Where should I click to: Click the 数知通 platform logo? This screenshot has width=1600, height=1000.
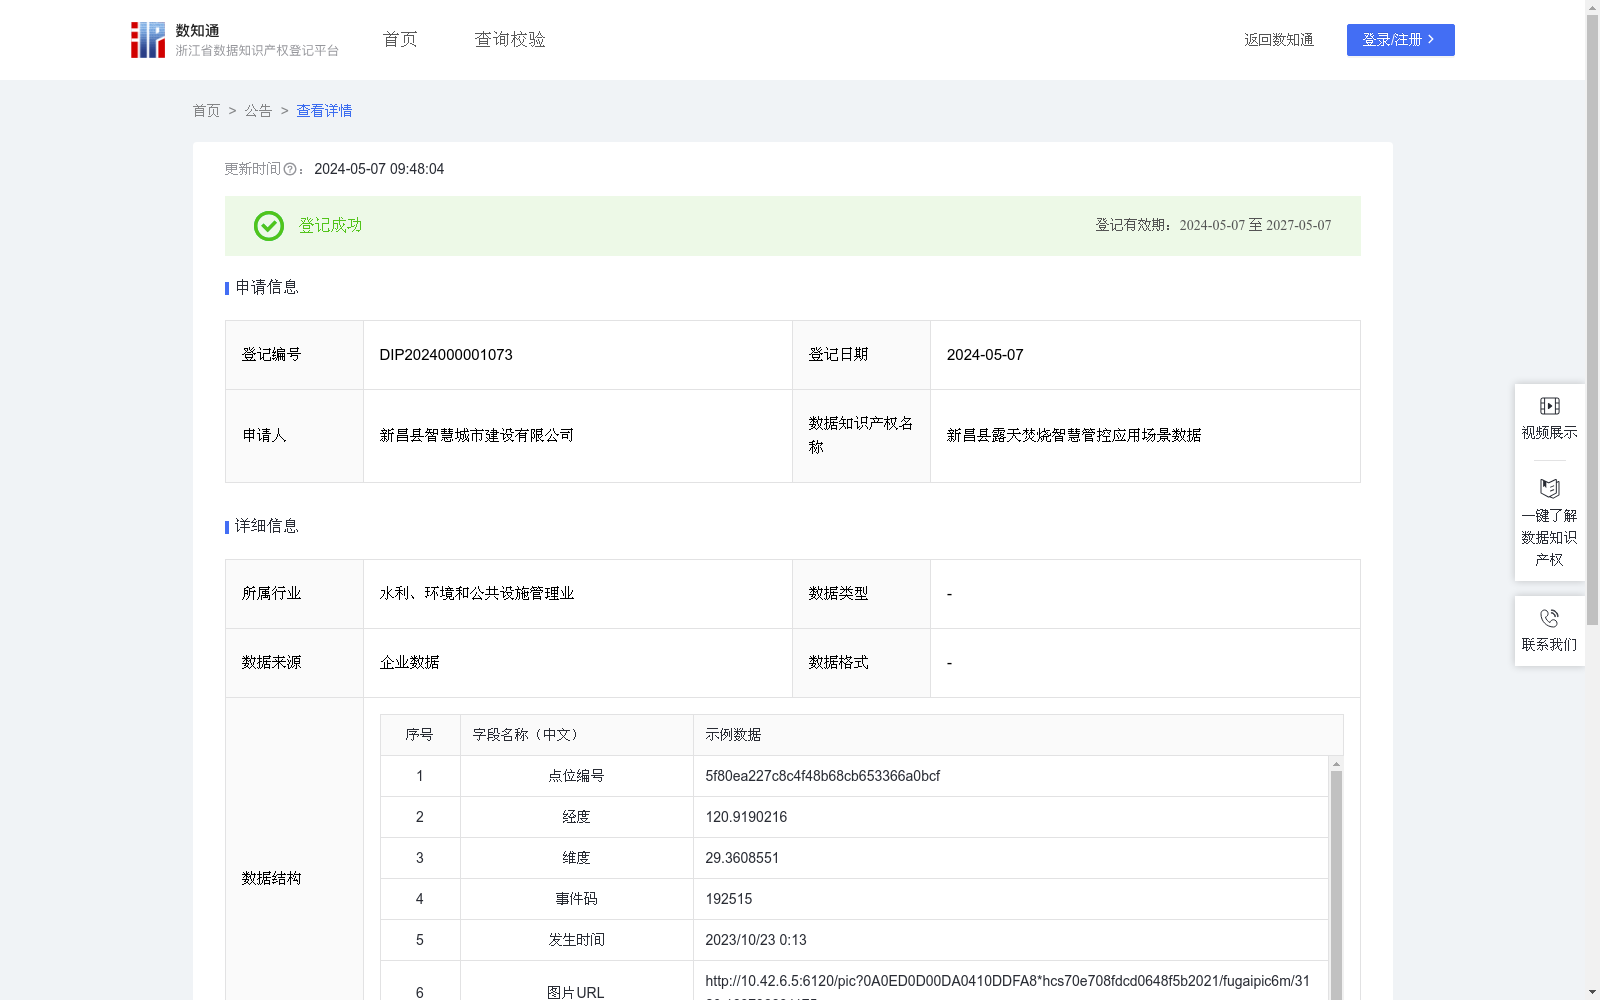[x=148, y=40]
